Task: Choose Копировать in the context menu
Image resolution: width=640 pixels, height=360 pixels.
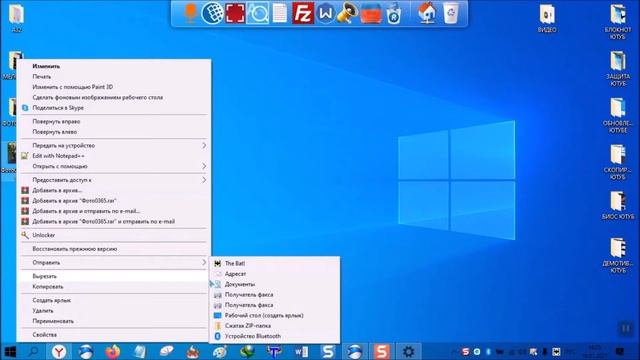Action: tap(114, 287)
